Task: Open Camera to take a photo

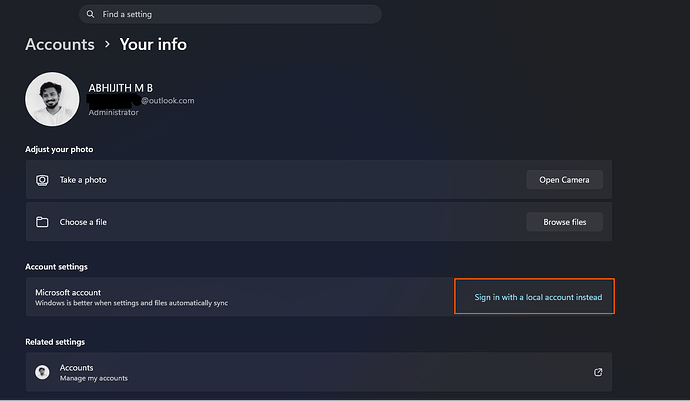Action: tap(565, 180)
